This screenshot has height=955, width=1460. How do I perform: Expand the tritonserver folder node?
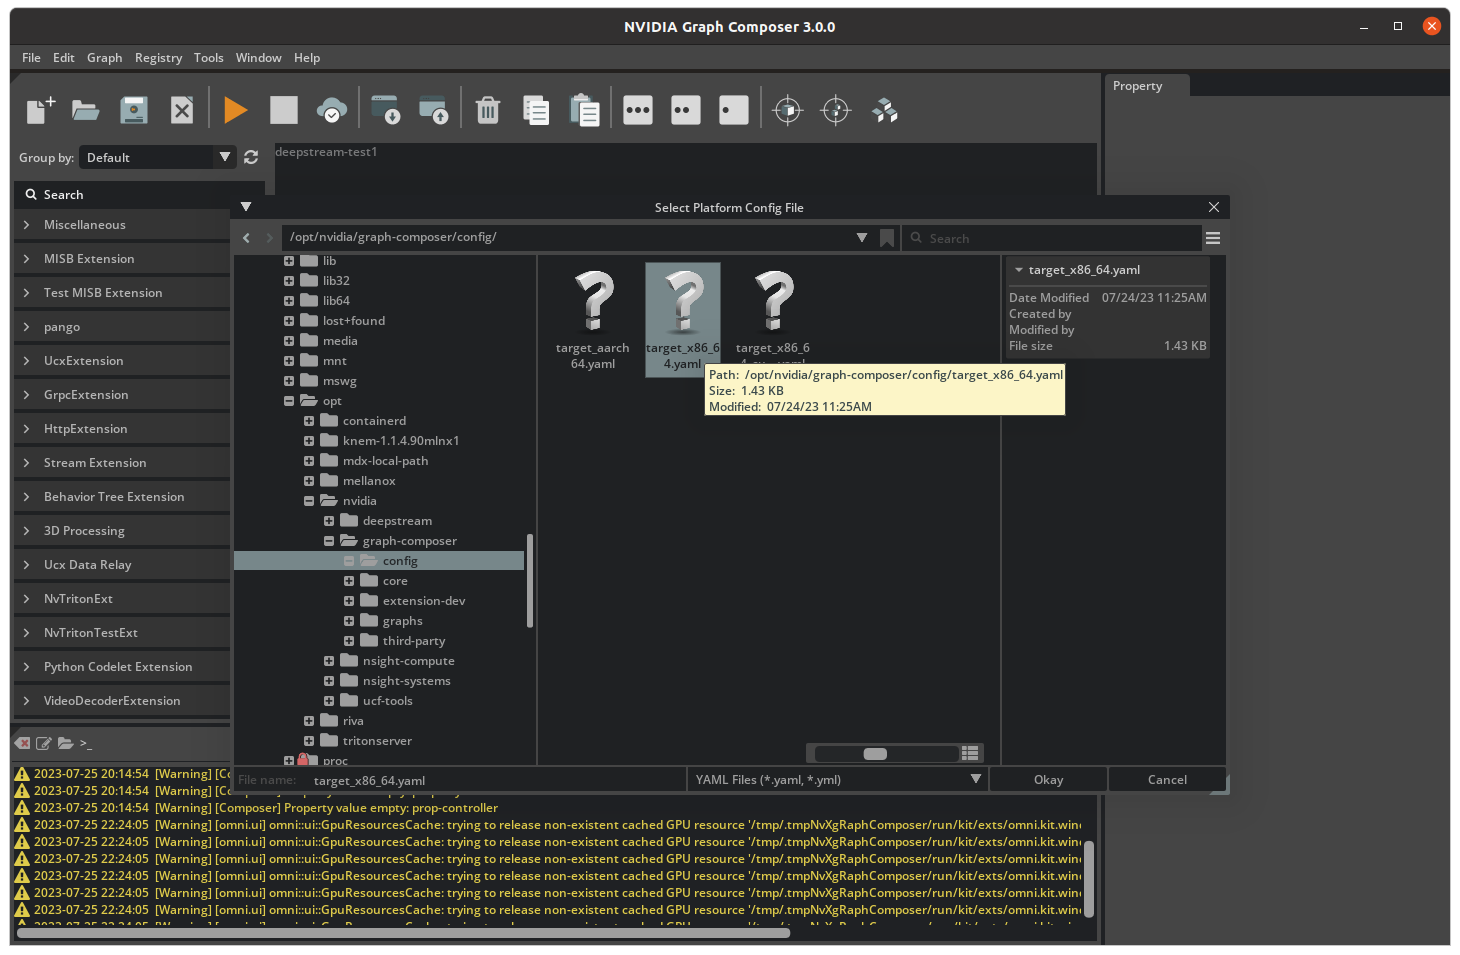coord(309,741)
